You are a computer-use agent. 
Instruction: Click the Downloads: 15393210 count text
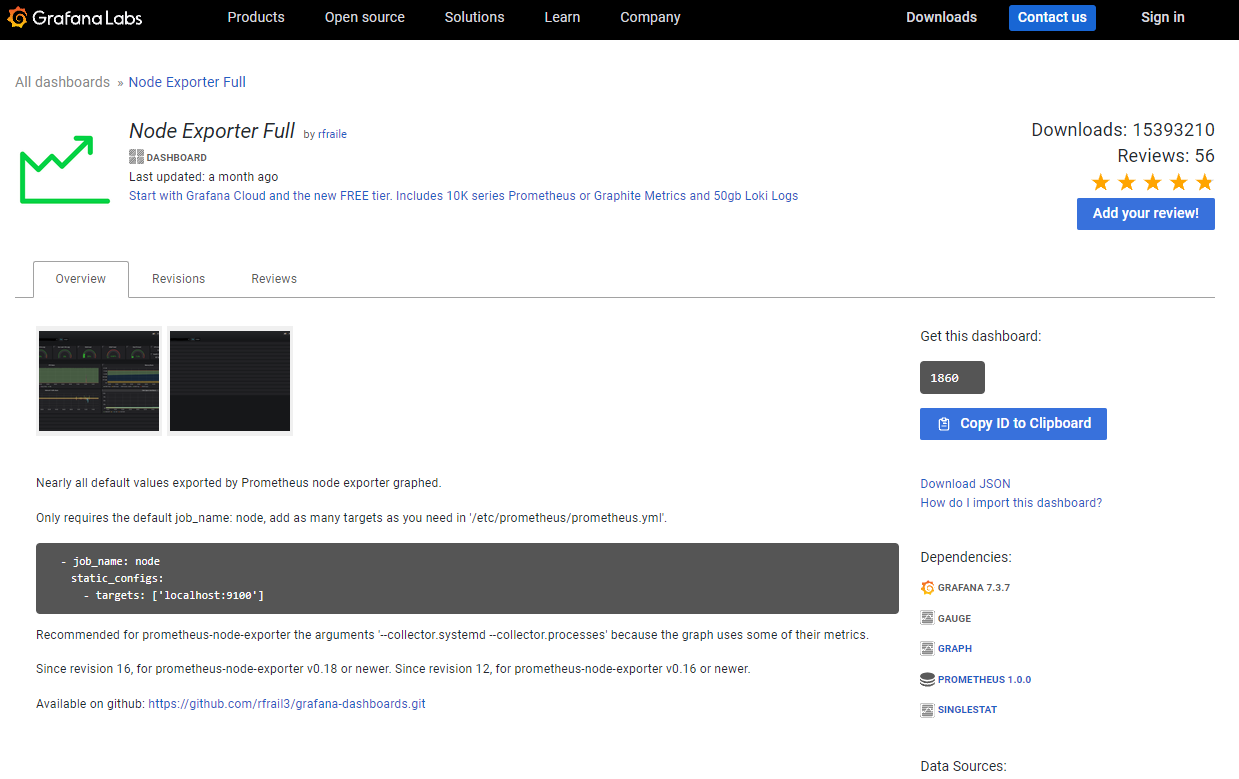1123,130
